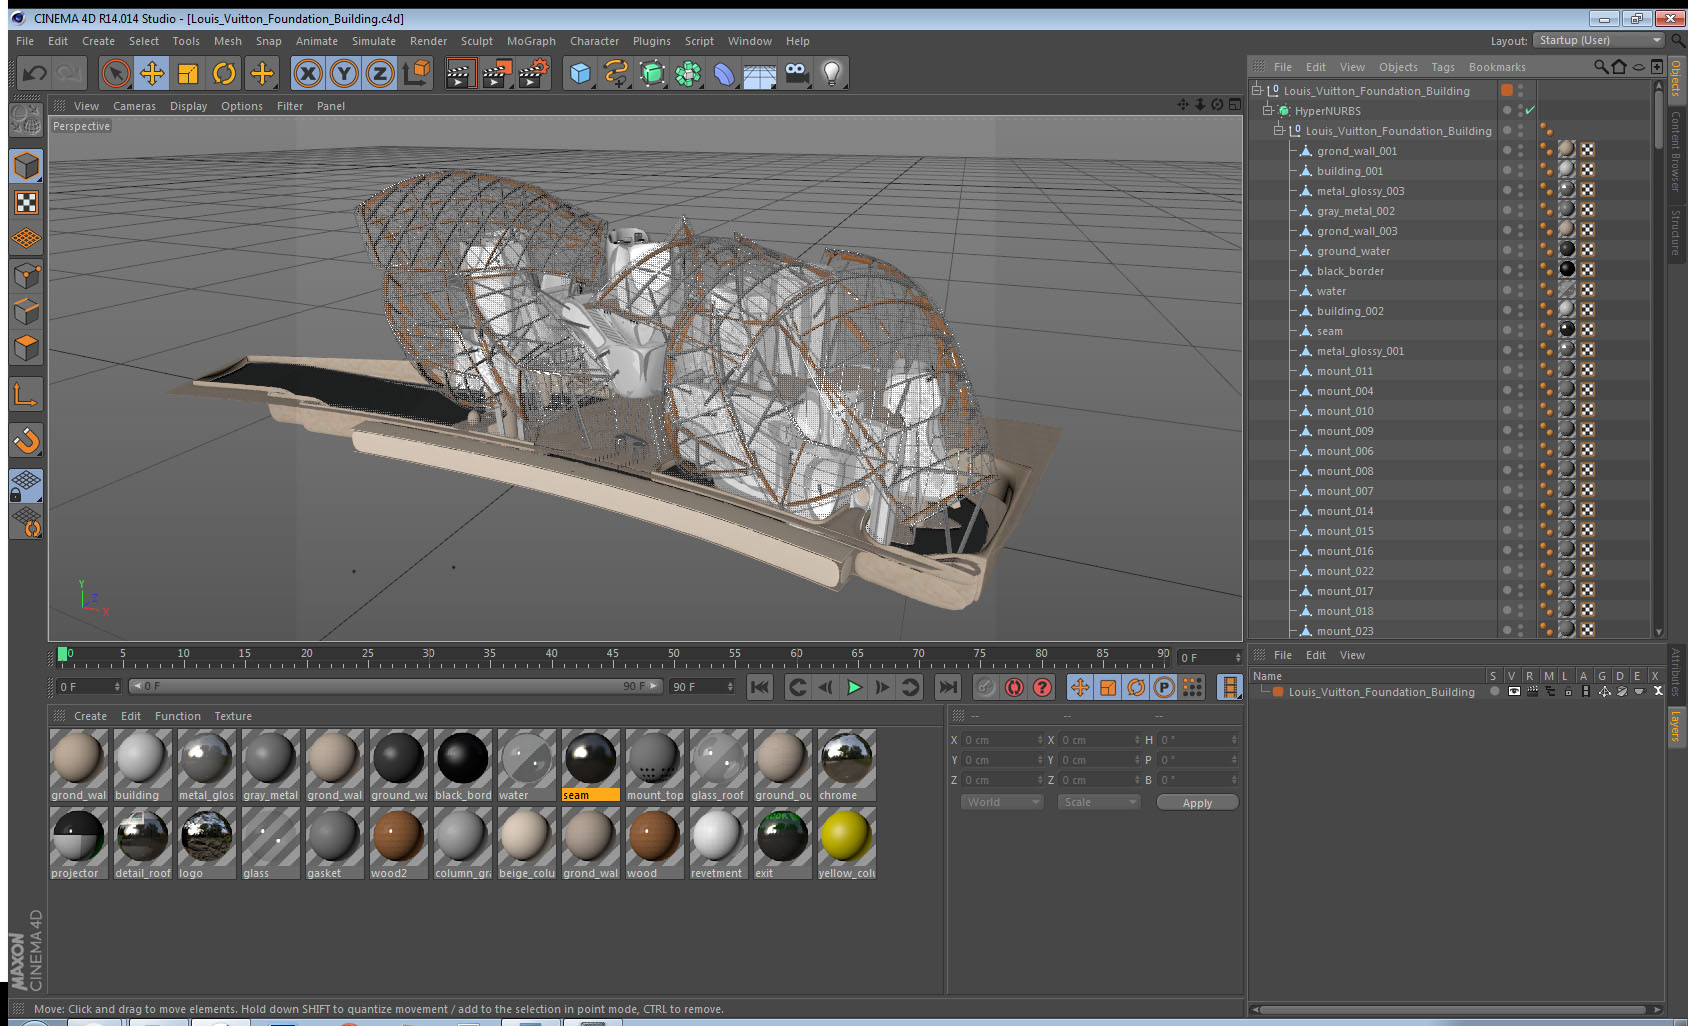Go to start of animation
This screenshot has height=1026, width=1688.
click(x=760, y=687)
